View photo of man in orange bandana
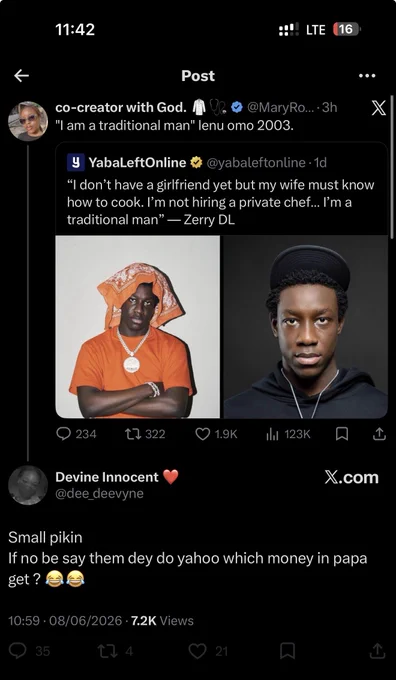This screenshot has height=680, width=396. [x=137, y=327]
